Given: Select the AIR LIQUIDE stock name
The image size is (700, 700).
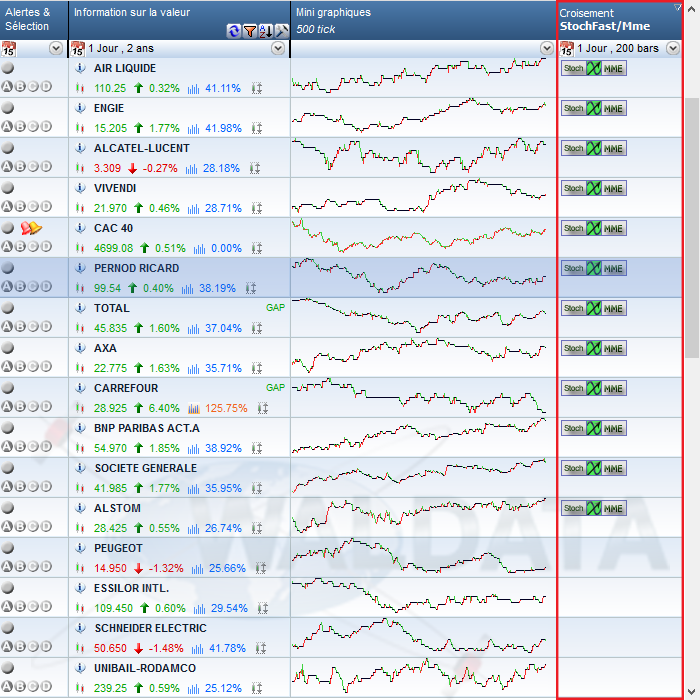Looking at the screenshot, I should (x=125, y=68).
